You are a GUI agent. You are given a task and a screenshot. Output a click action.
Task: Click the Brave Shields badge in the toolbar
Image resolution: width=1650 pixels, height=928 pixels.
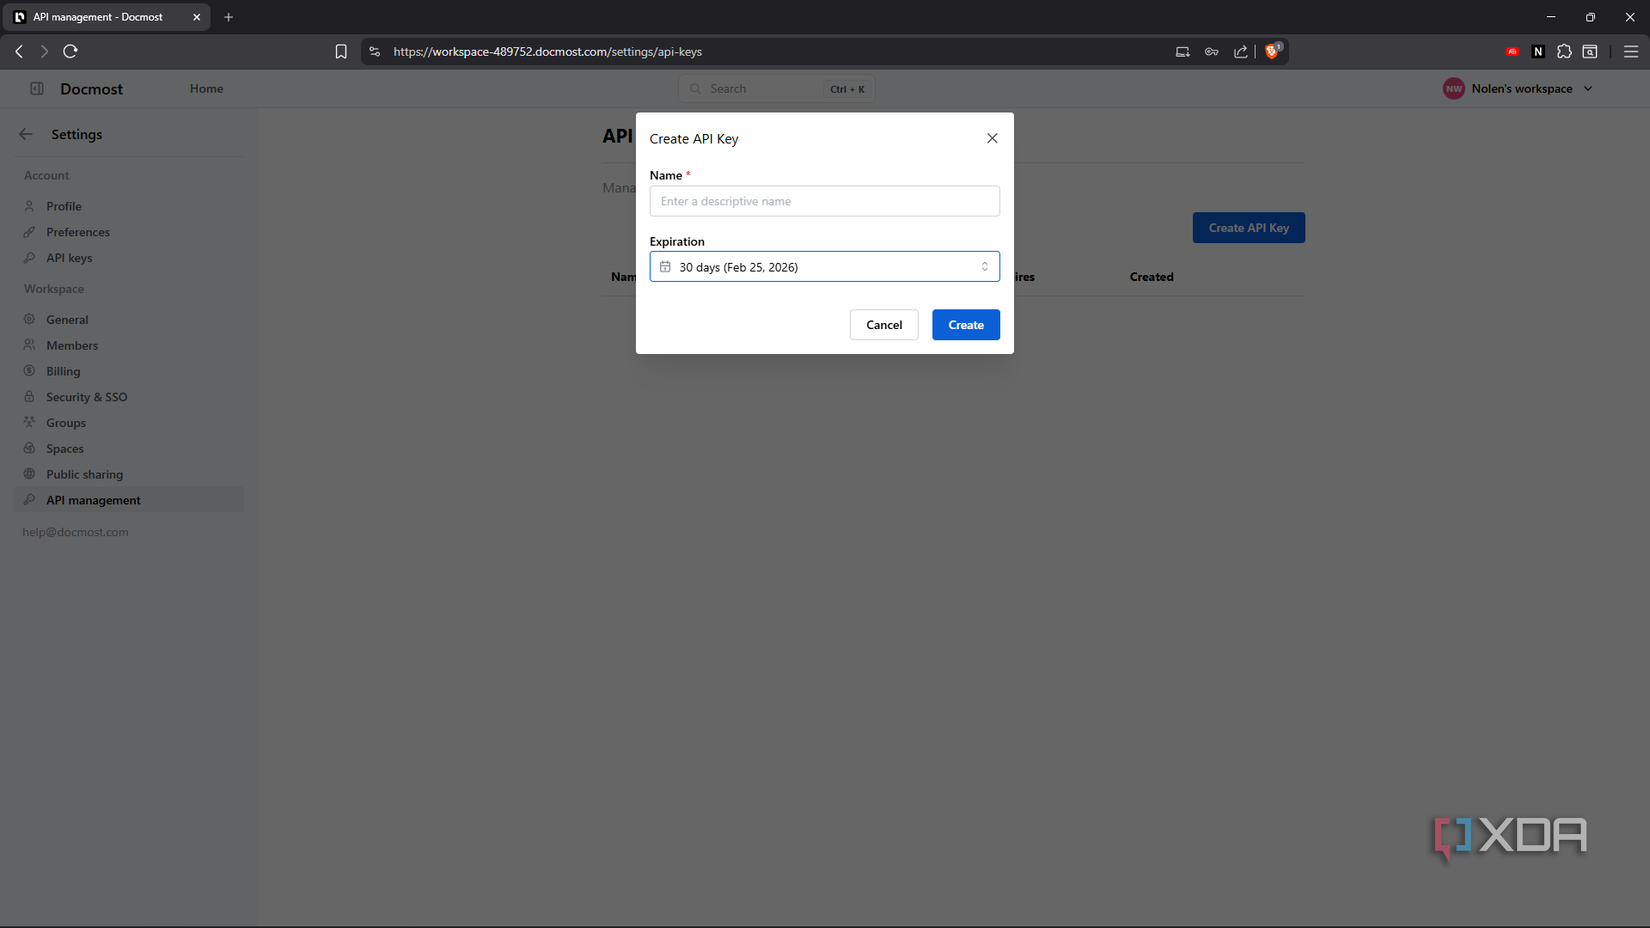coord(1272,51)
